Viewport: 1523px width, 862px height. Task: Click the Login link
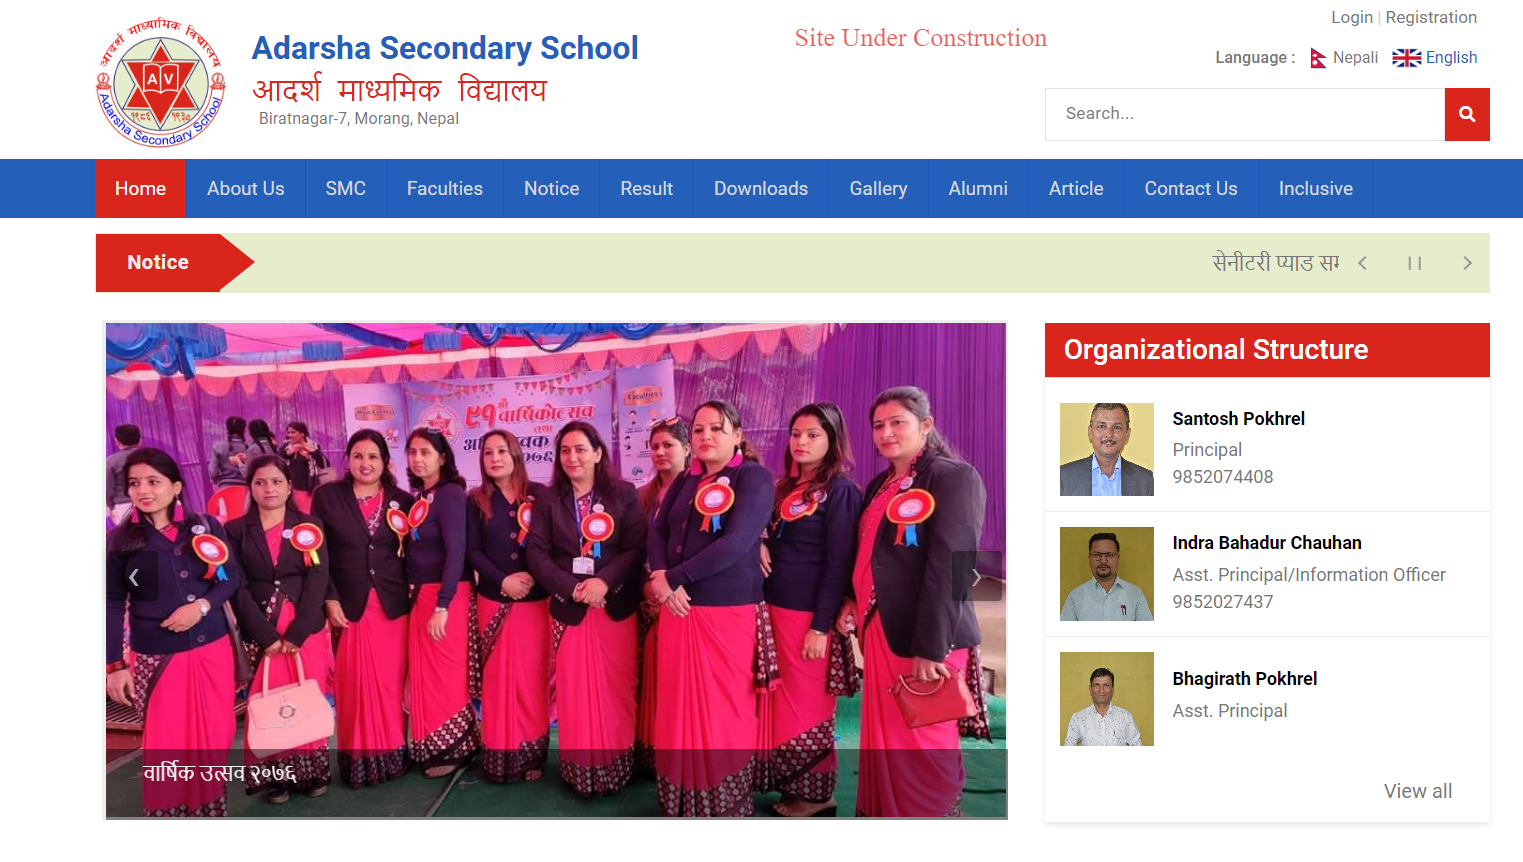coord(1352,17)
